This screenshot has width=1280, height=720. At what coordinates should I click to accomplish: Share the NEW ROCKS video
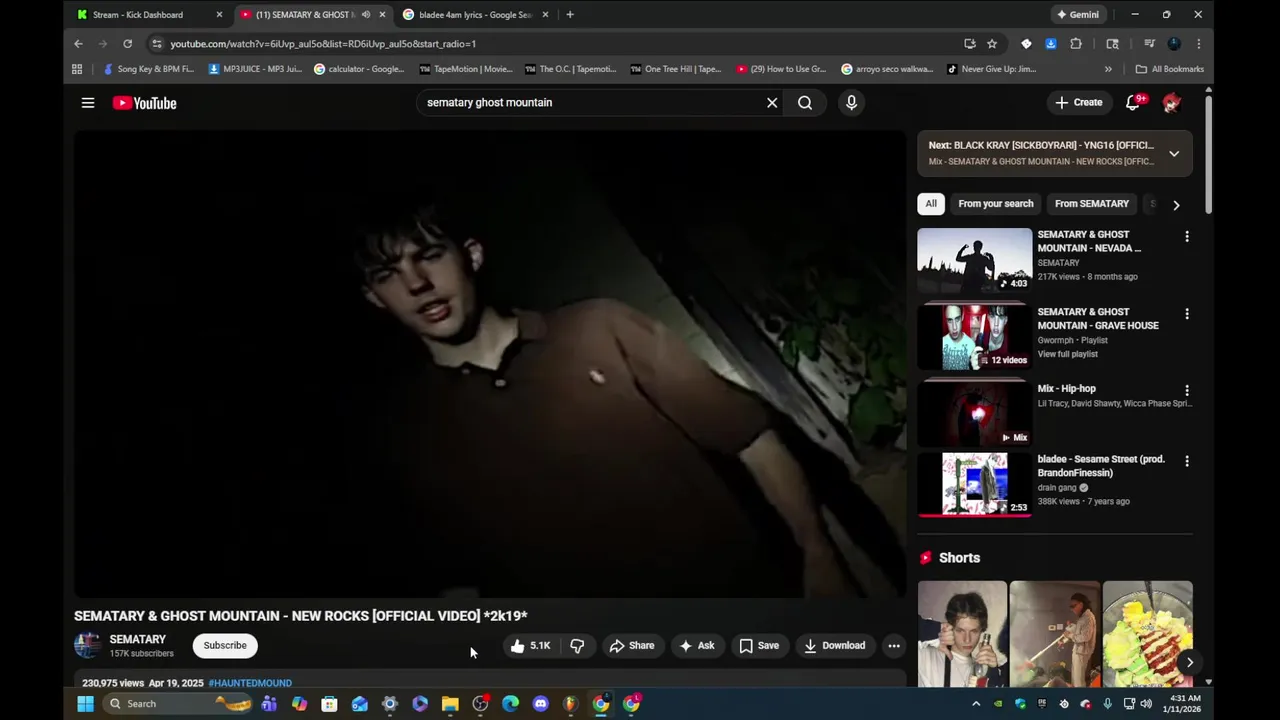[631, 646]
